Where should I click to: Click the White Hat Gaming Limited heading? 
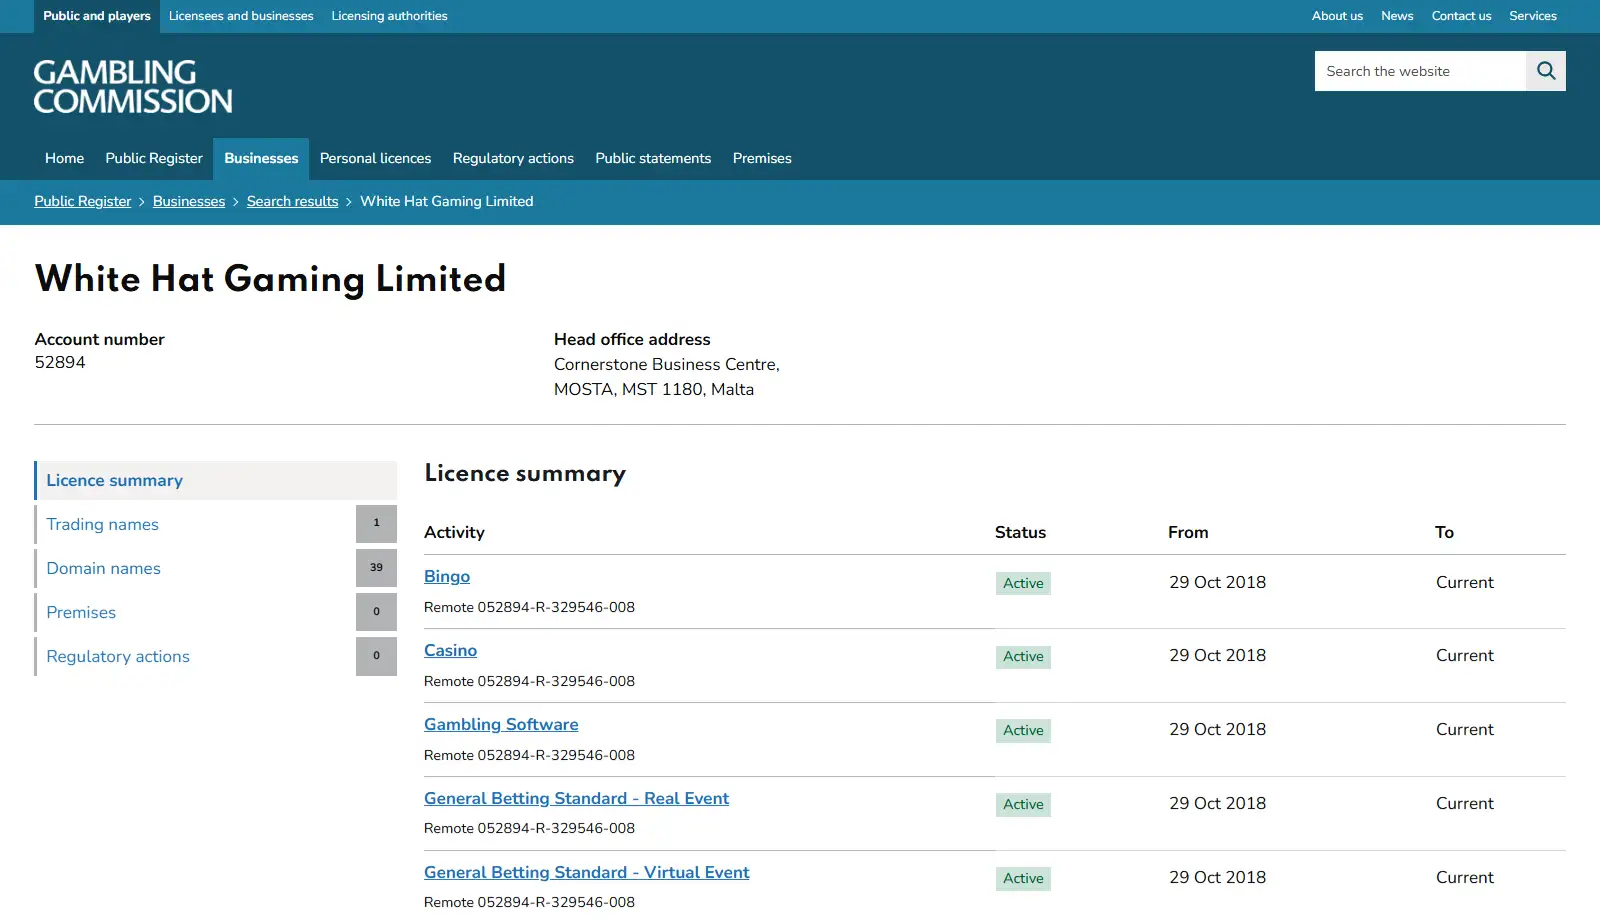pos(270,278)
